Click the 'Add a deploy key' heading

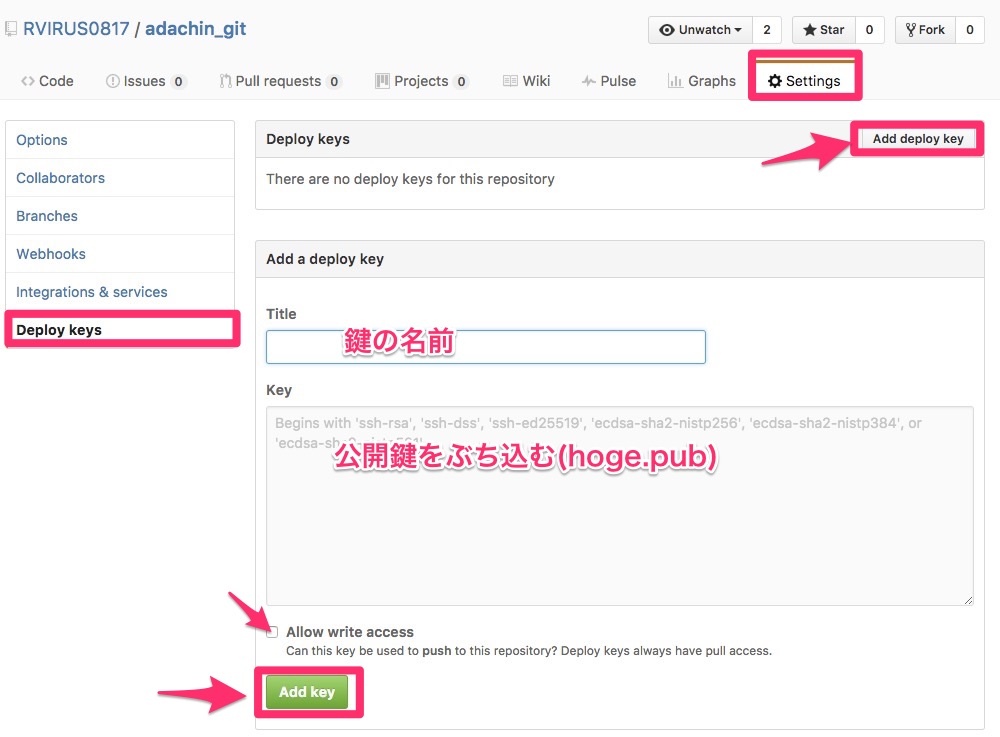click(325, 259)
